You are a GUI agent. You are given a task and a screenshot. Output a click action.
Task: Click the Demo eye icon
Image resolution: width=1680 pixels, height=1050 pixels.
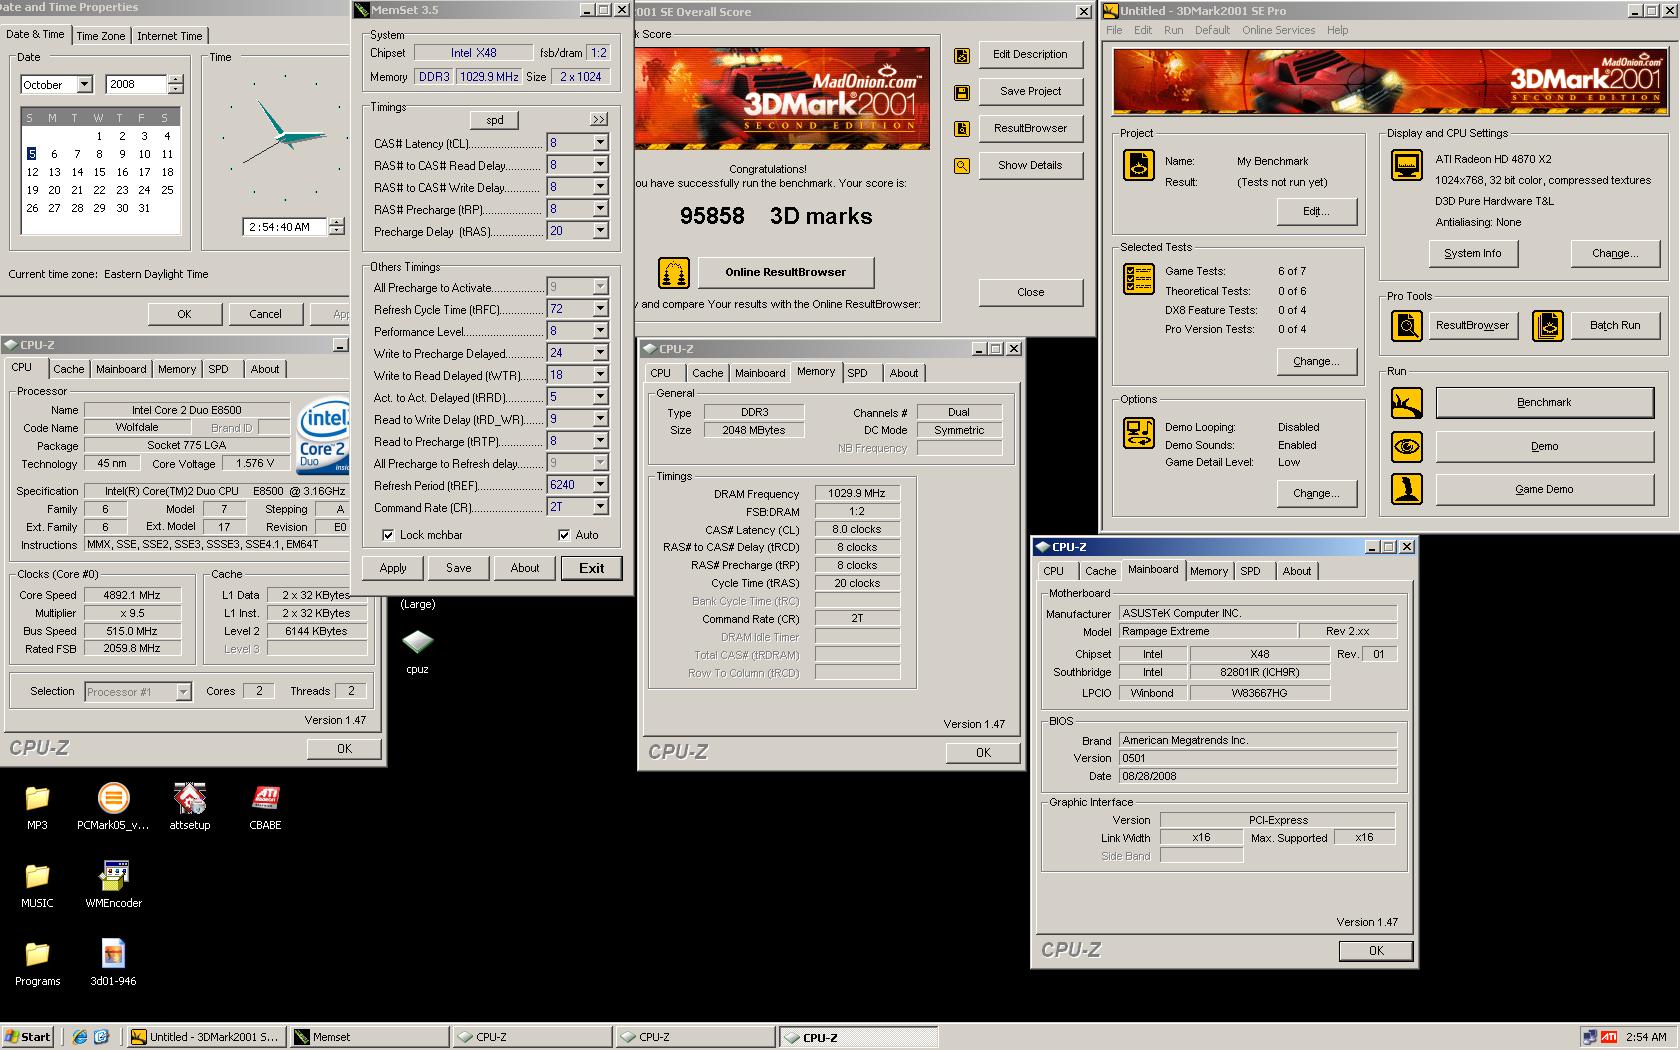[1407, 446]
